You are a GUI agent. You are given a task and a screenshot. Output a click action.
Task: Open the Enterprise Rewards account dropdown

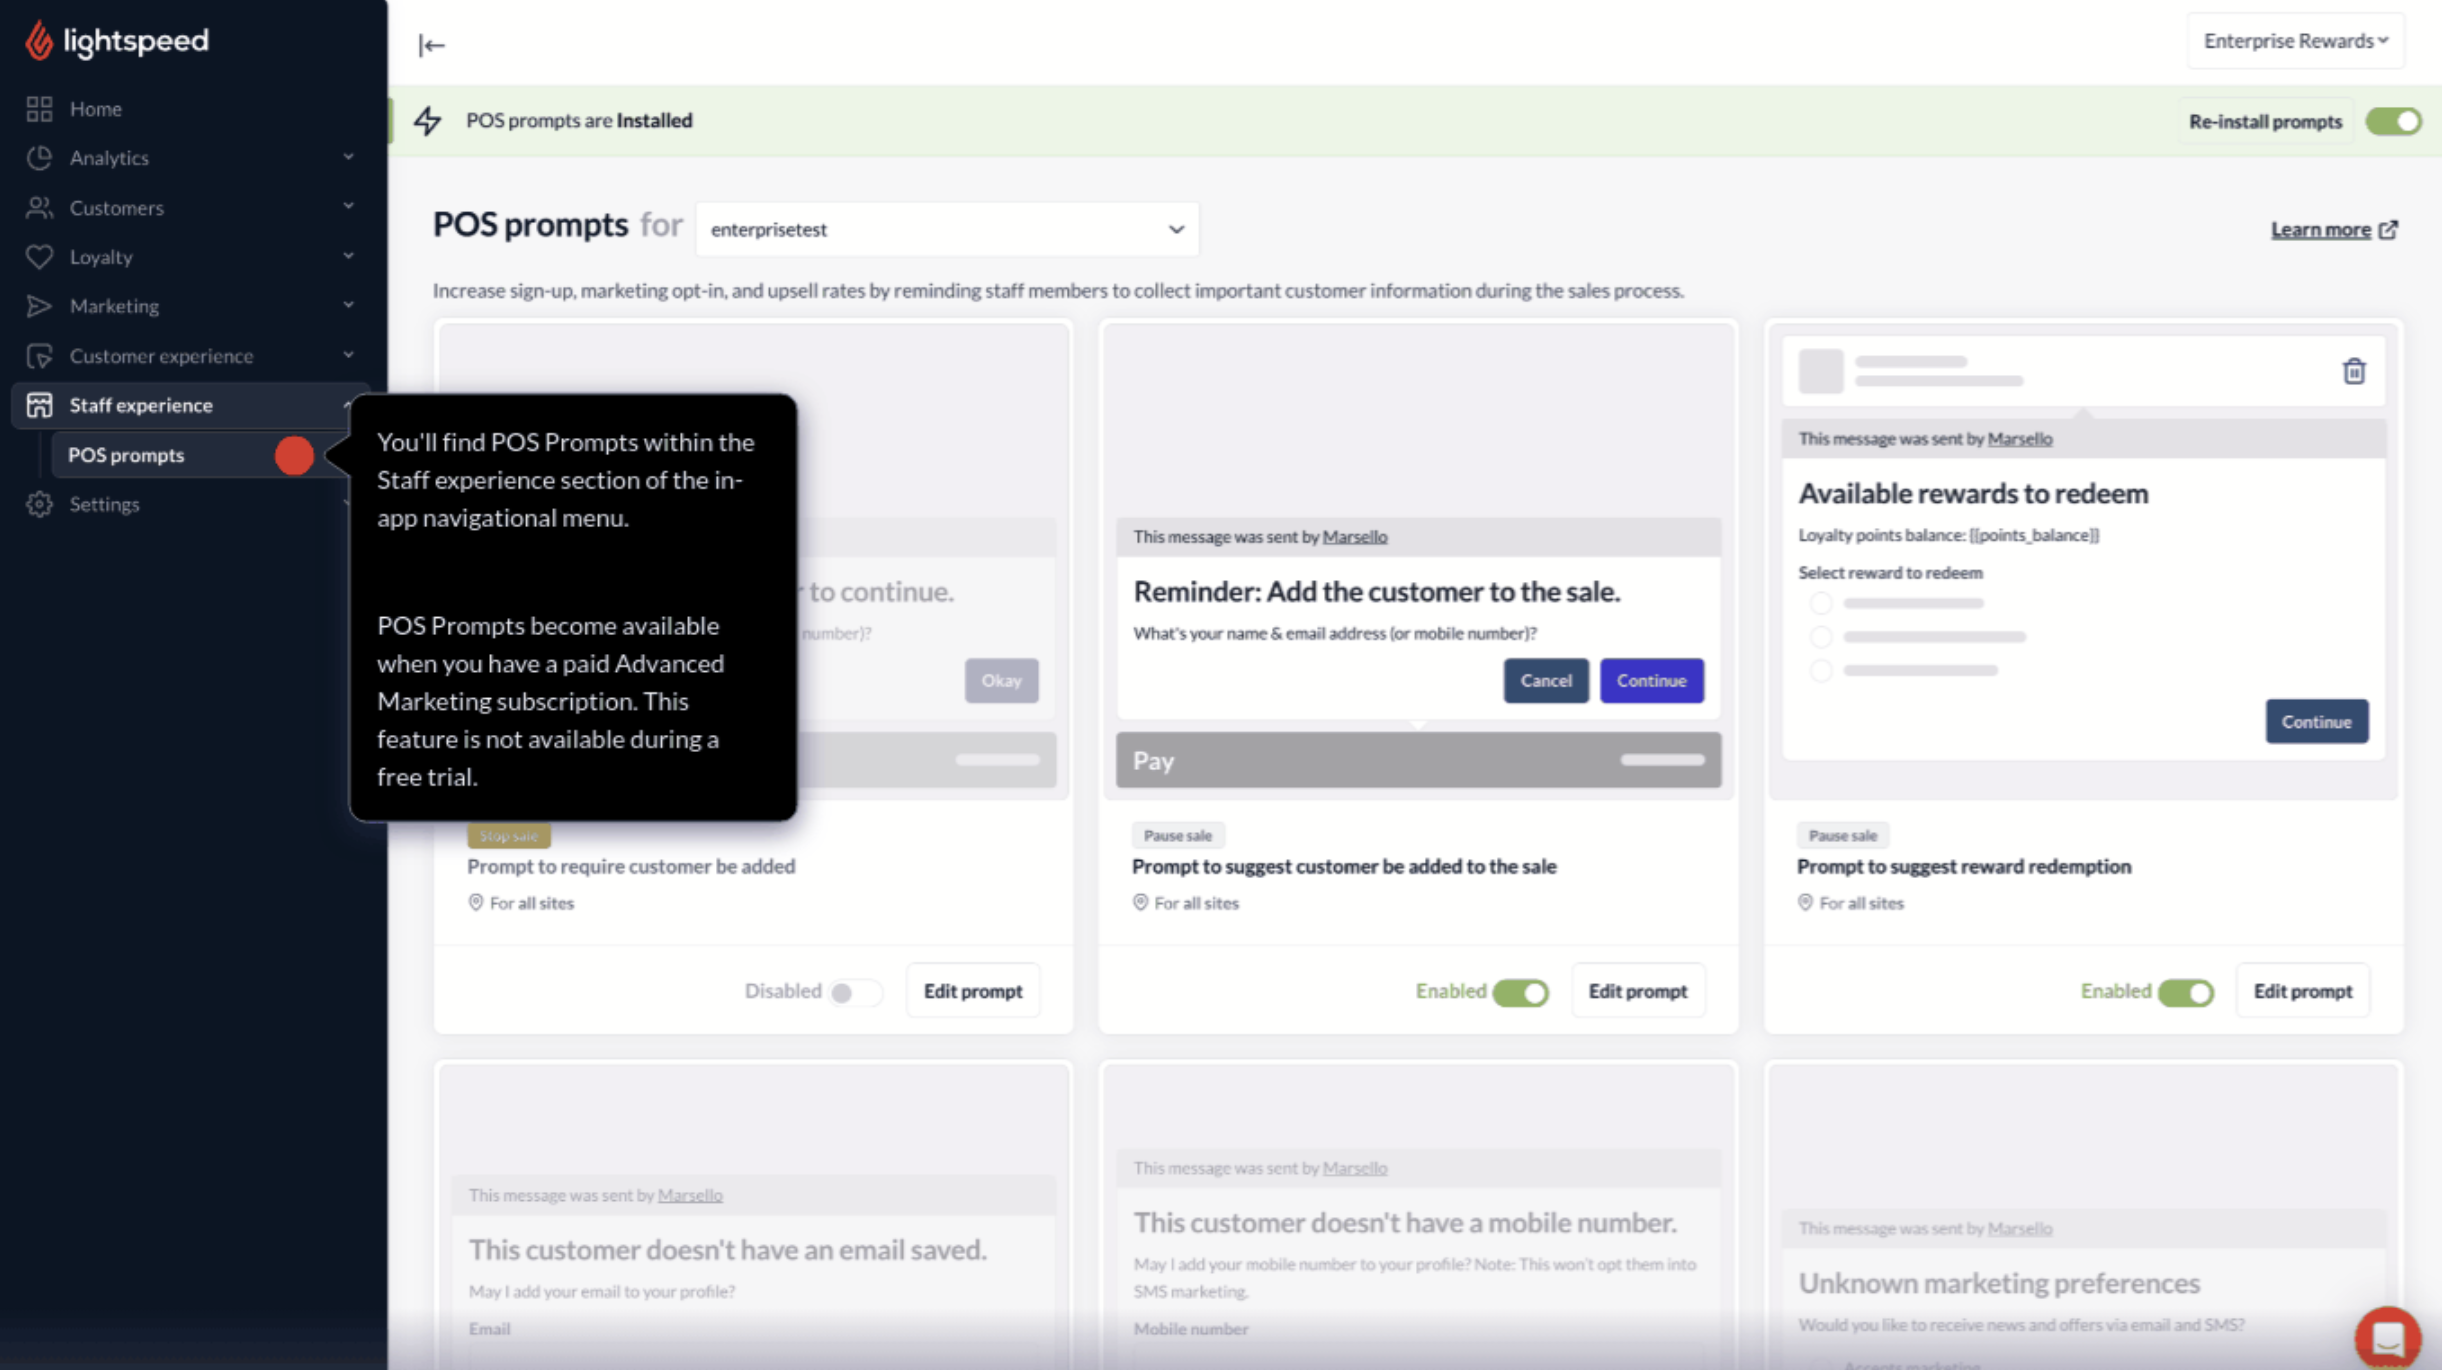click(x=2295, y=41)
